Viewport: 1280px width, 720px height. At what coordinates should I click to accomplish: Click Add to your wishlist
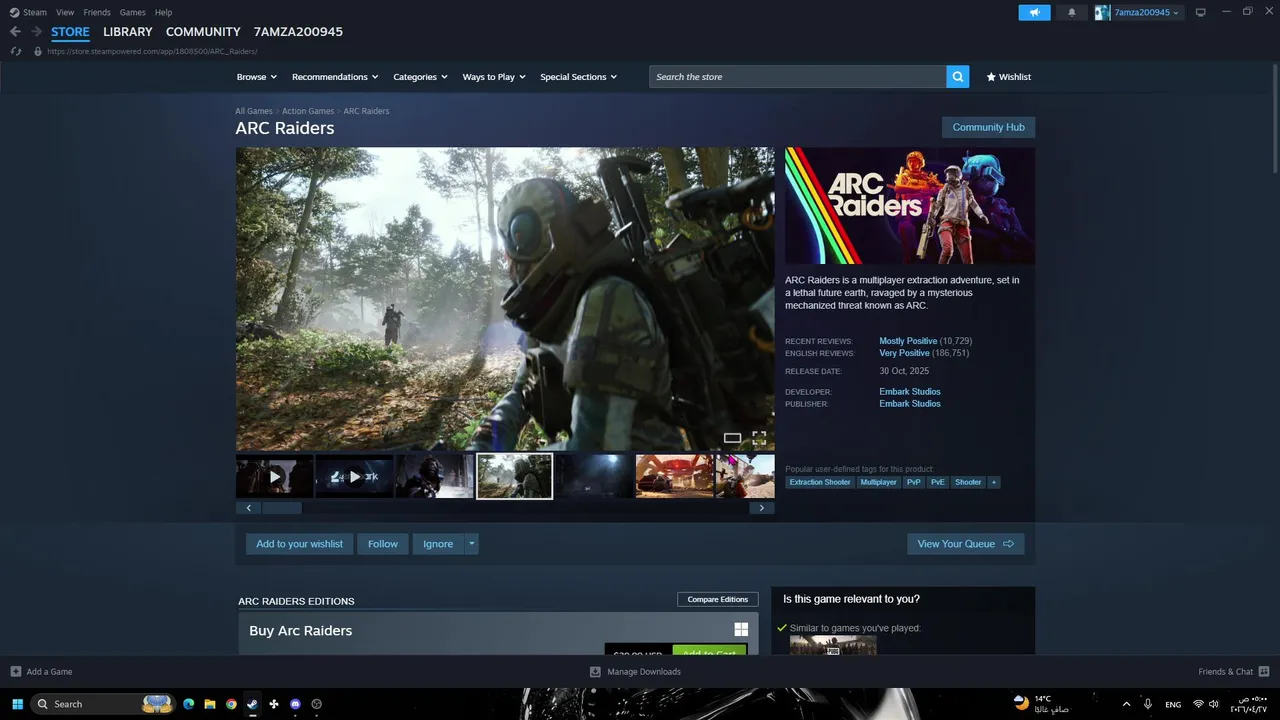coord(299,544)
